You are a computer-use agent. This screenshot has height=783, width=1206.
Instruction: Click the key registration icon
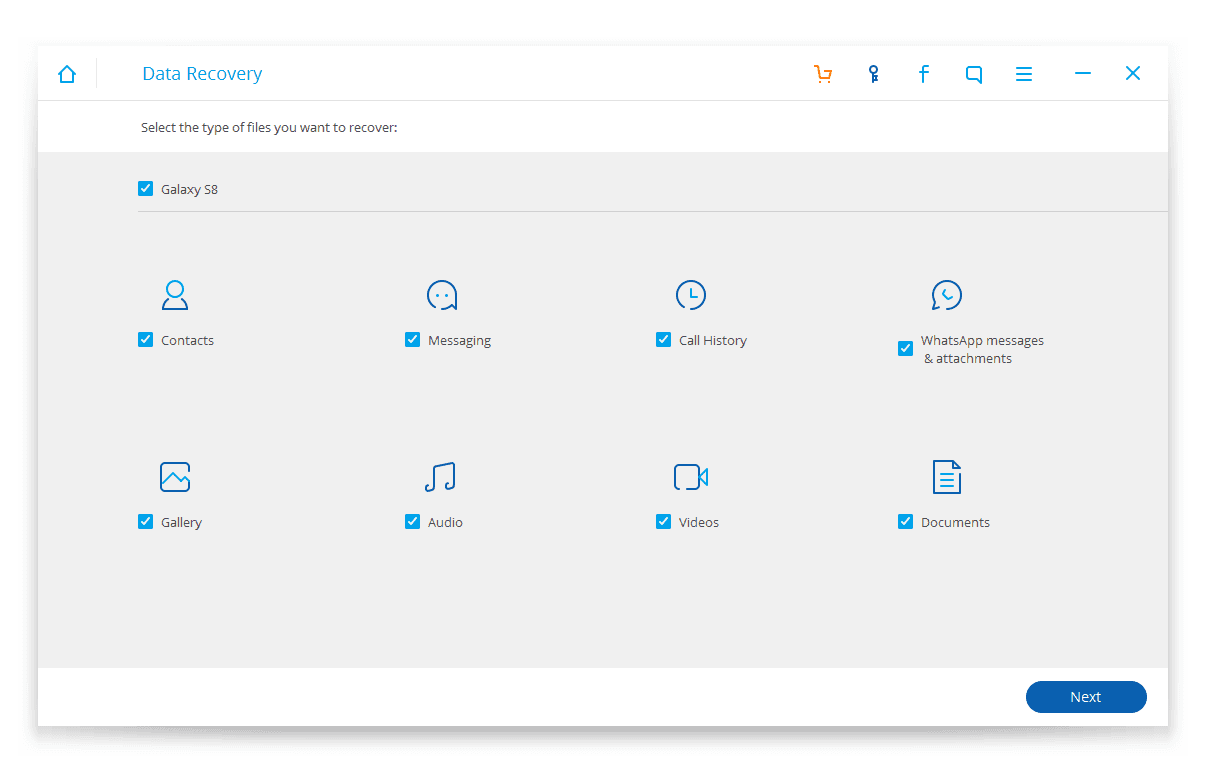tap(873, 74)
